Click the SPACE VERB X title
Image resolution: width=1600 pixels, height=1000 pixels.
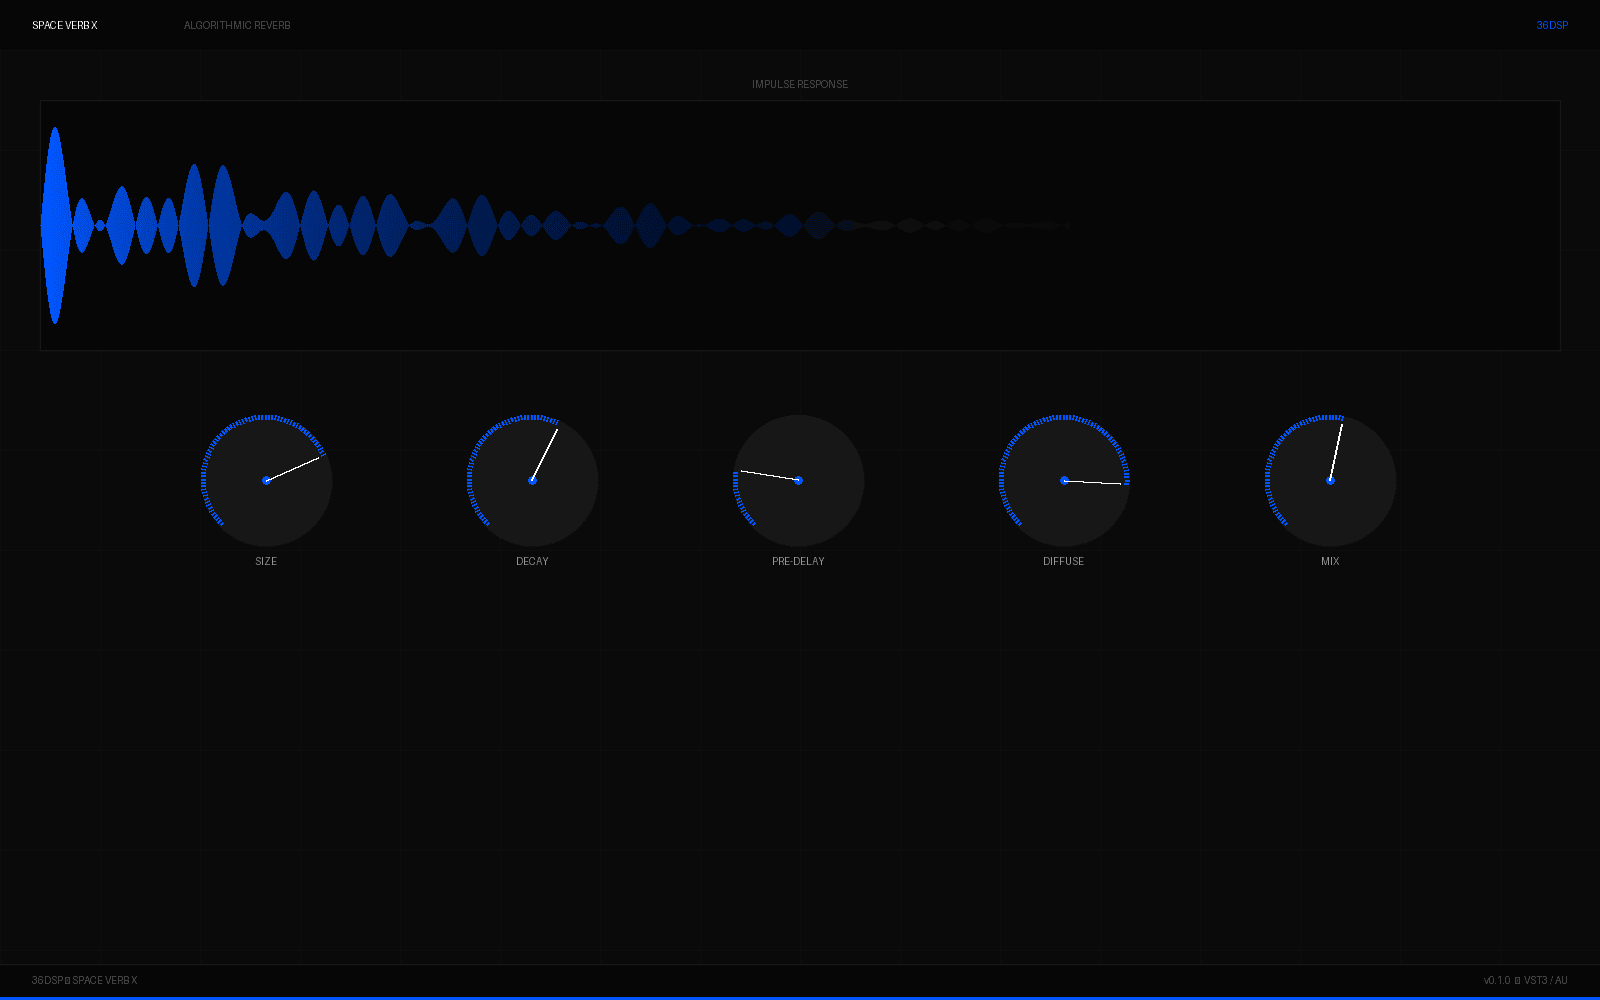click(65, 25)
